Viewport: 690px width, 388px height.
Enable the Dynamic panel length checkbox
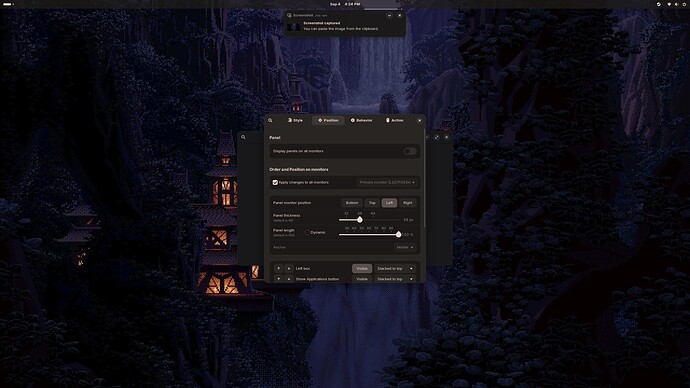[x=307, y=233]
